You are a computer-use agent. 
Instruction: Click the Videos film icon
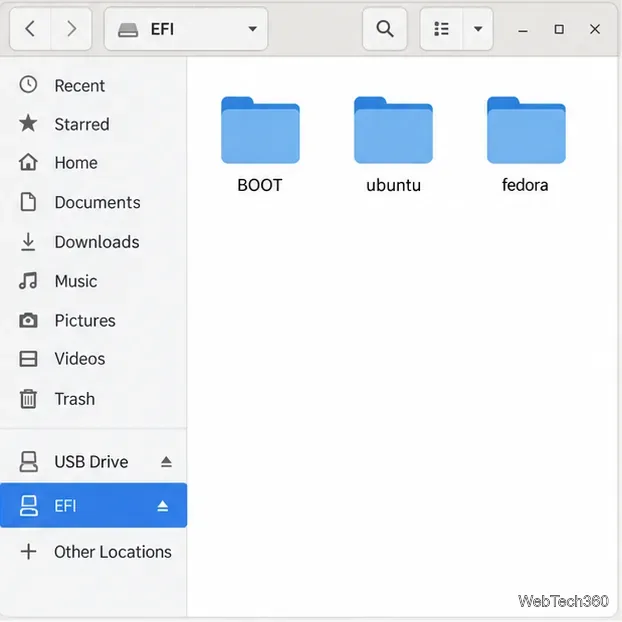(x=28, y=359)
